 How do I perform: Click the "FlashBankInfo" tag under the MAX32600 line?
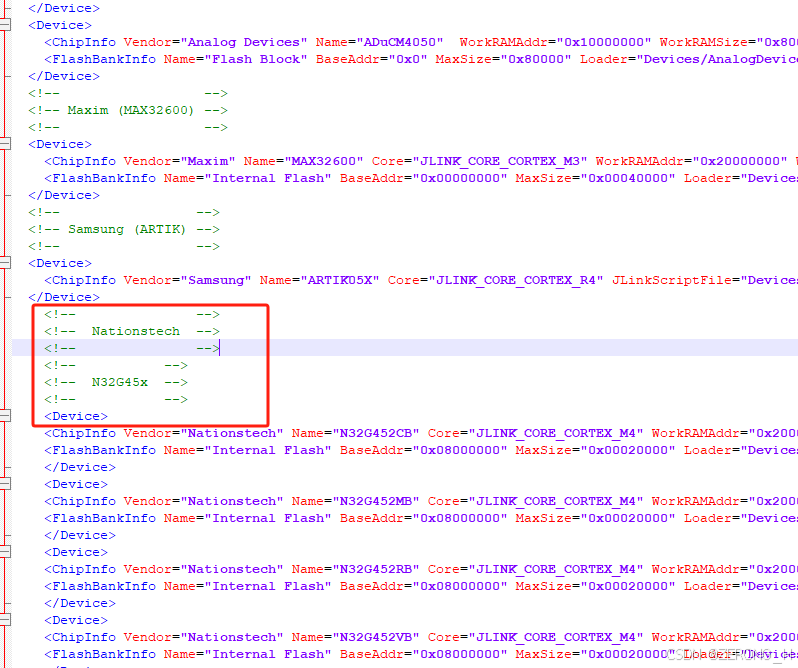point(104,178)
